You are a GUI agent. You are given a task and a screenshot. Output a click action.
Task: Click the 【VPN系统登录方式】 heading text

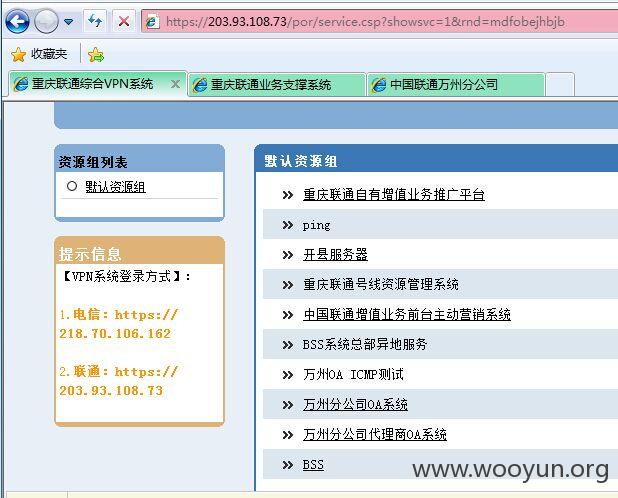(x=122, y=276)
